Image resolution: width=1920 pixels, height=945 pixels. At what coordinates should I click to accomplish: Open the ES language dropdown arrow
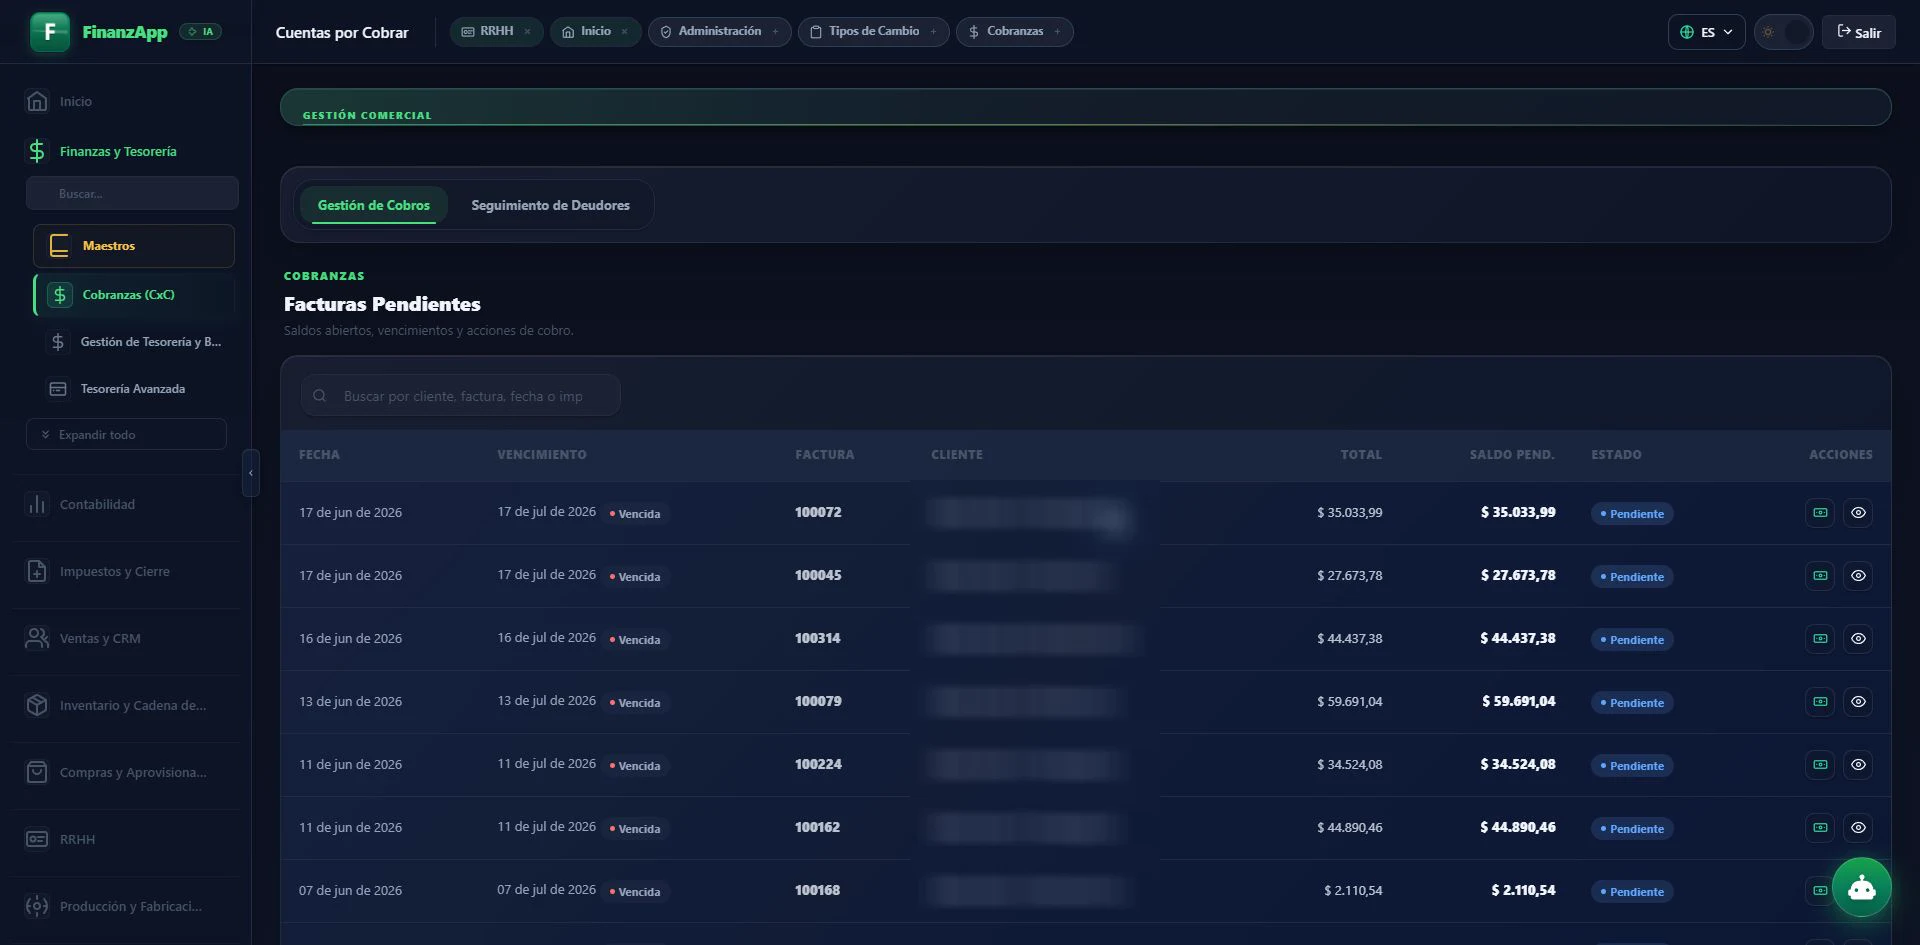pos(1728,32)
